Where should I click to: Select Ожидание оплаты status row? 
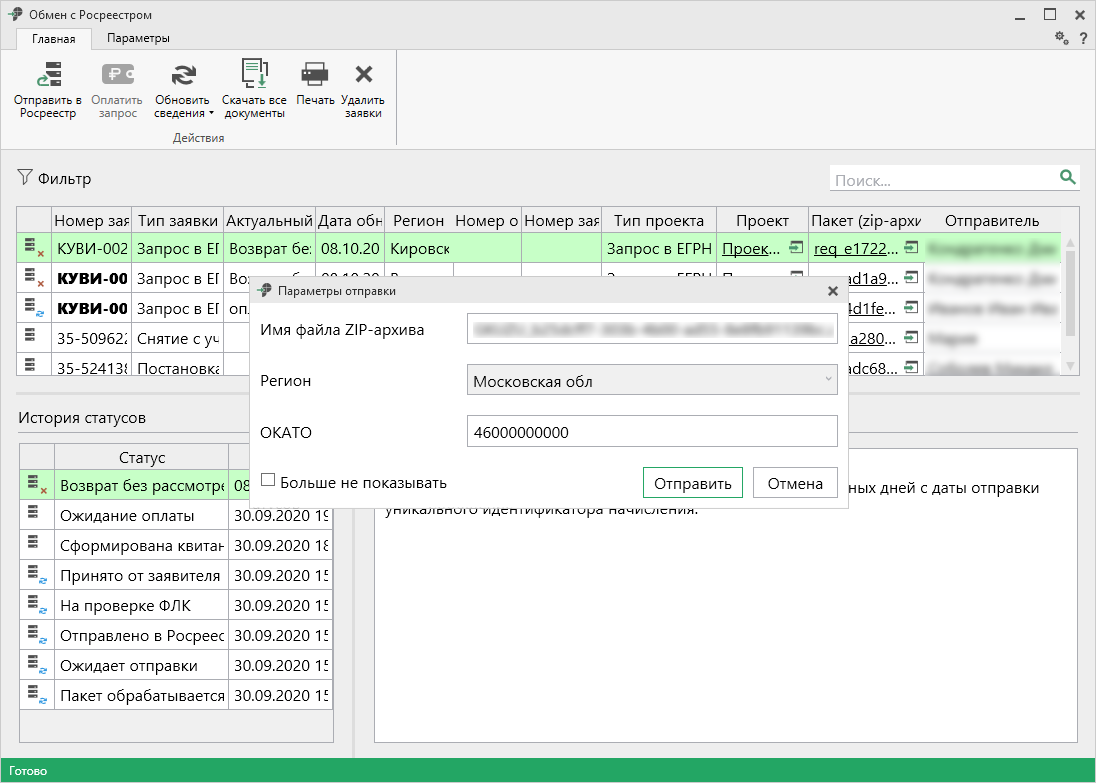pos(127,516)
